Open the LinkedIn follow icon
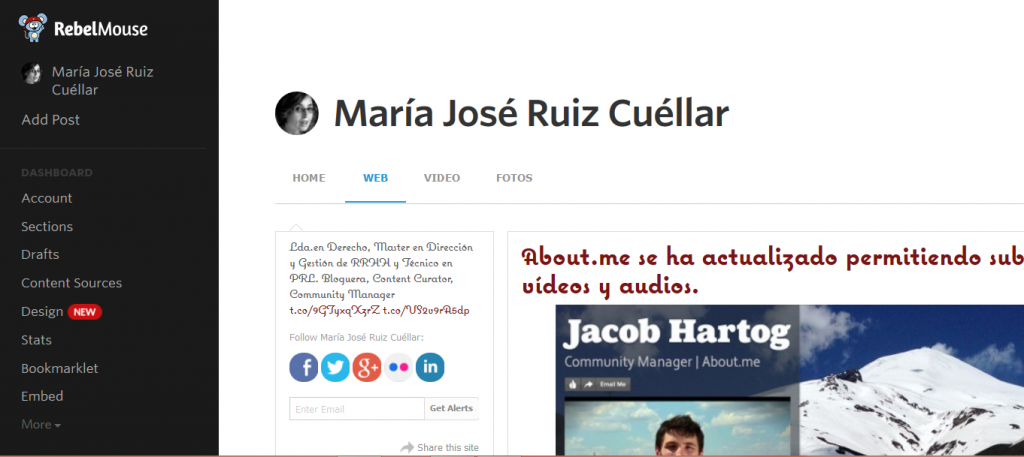This screenshot has width=1024, height=457. coord(430,368)
